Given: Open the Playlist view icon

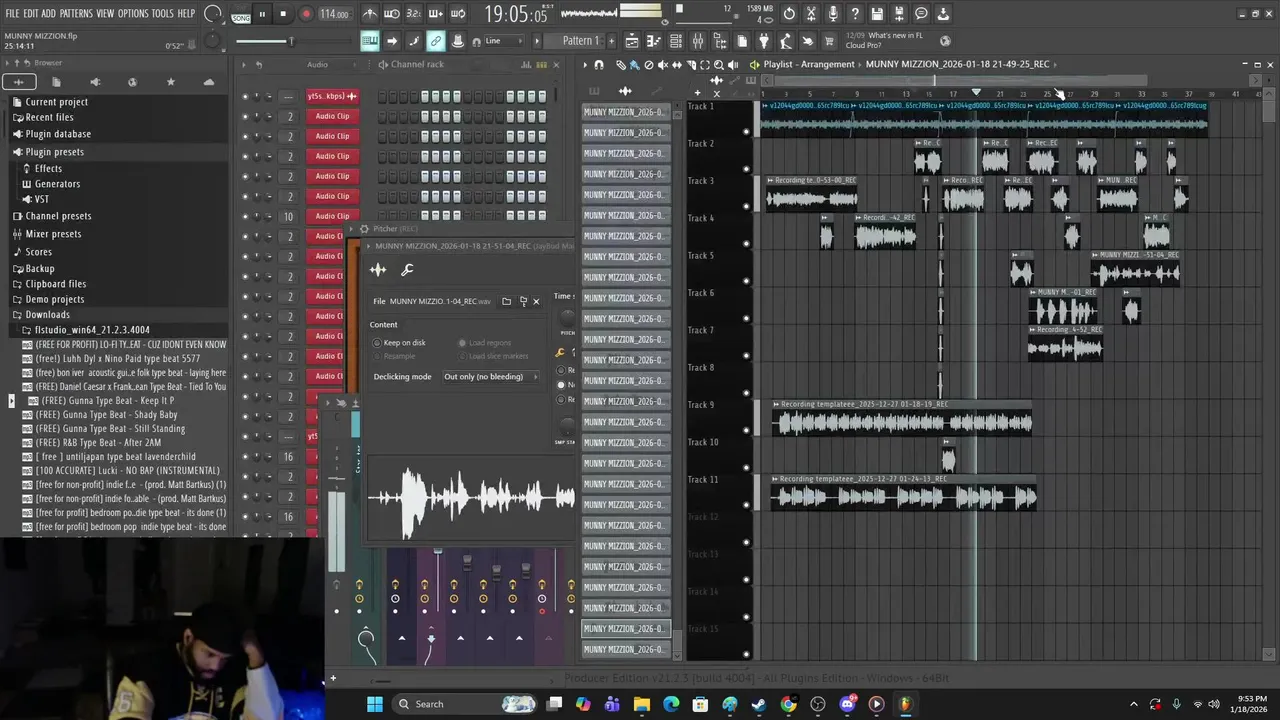Looking at the screenshot, I should [632, 41].
